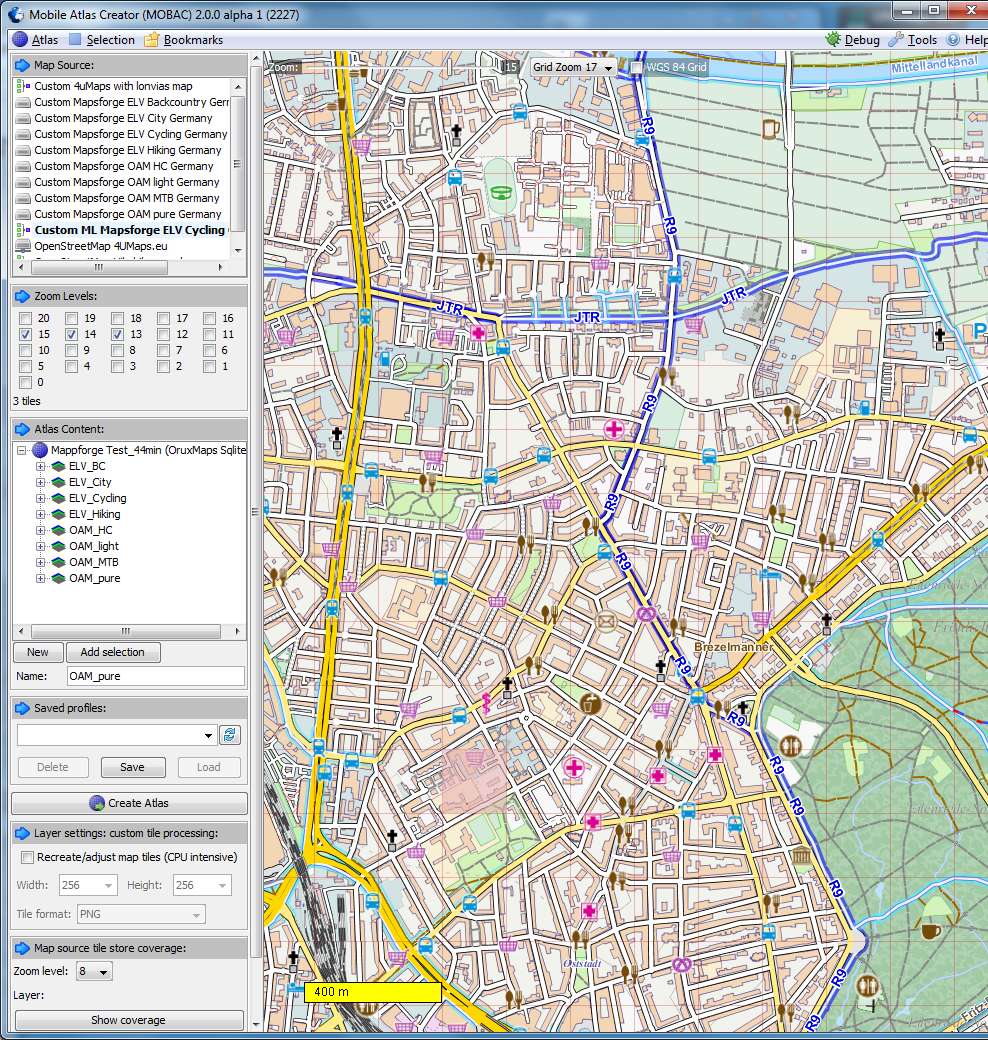Screen dimensions: 988x1040
Task: Collapse Zoom Levels panel via its arrow icon
Action: click(22, 296)
